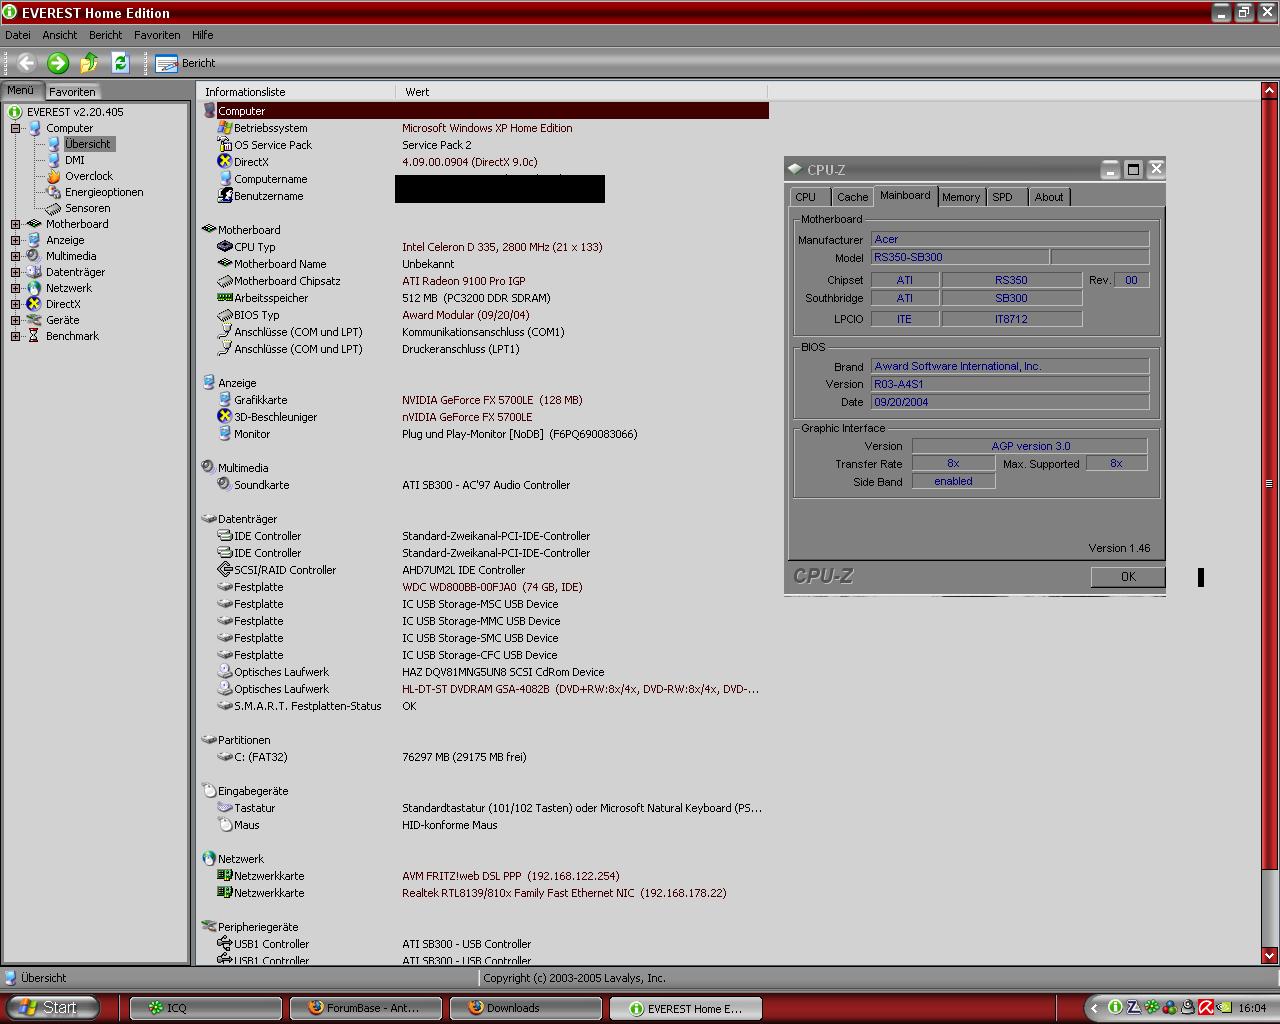Click the Soundkarte row icon
The height and width of the screenshot is (1024, 1280).
[x=225, y=484]
